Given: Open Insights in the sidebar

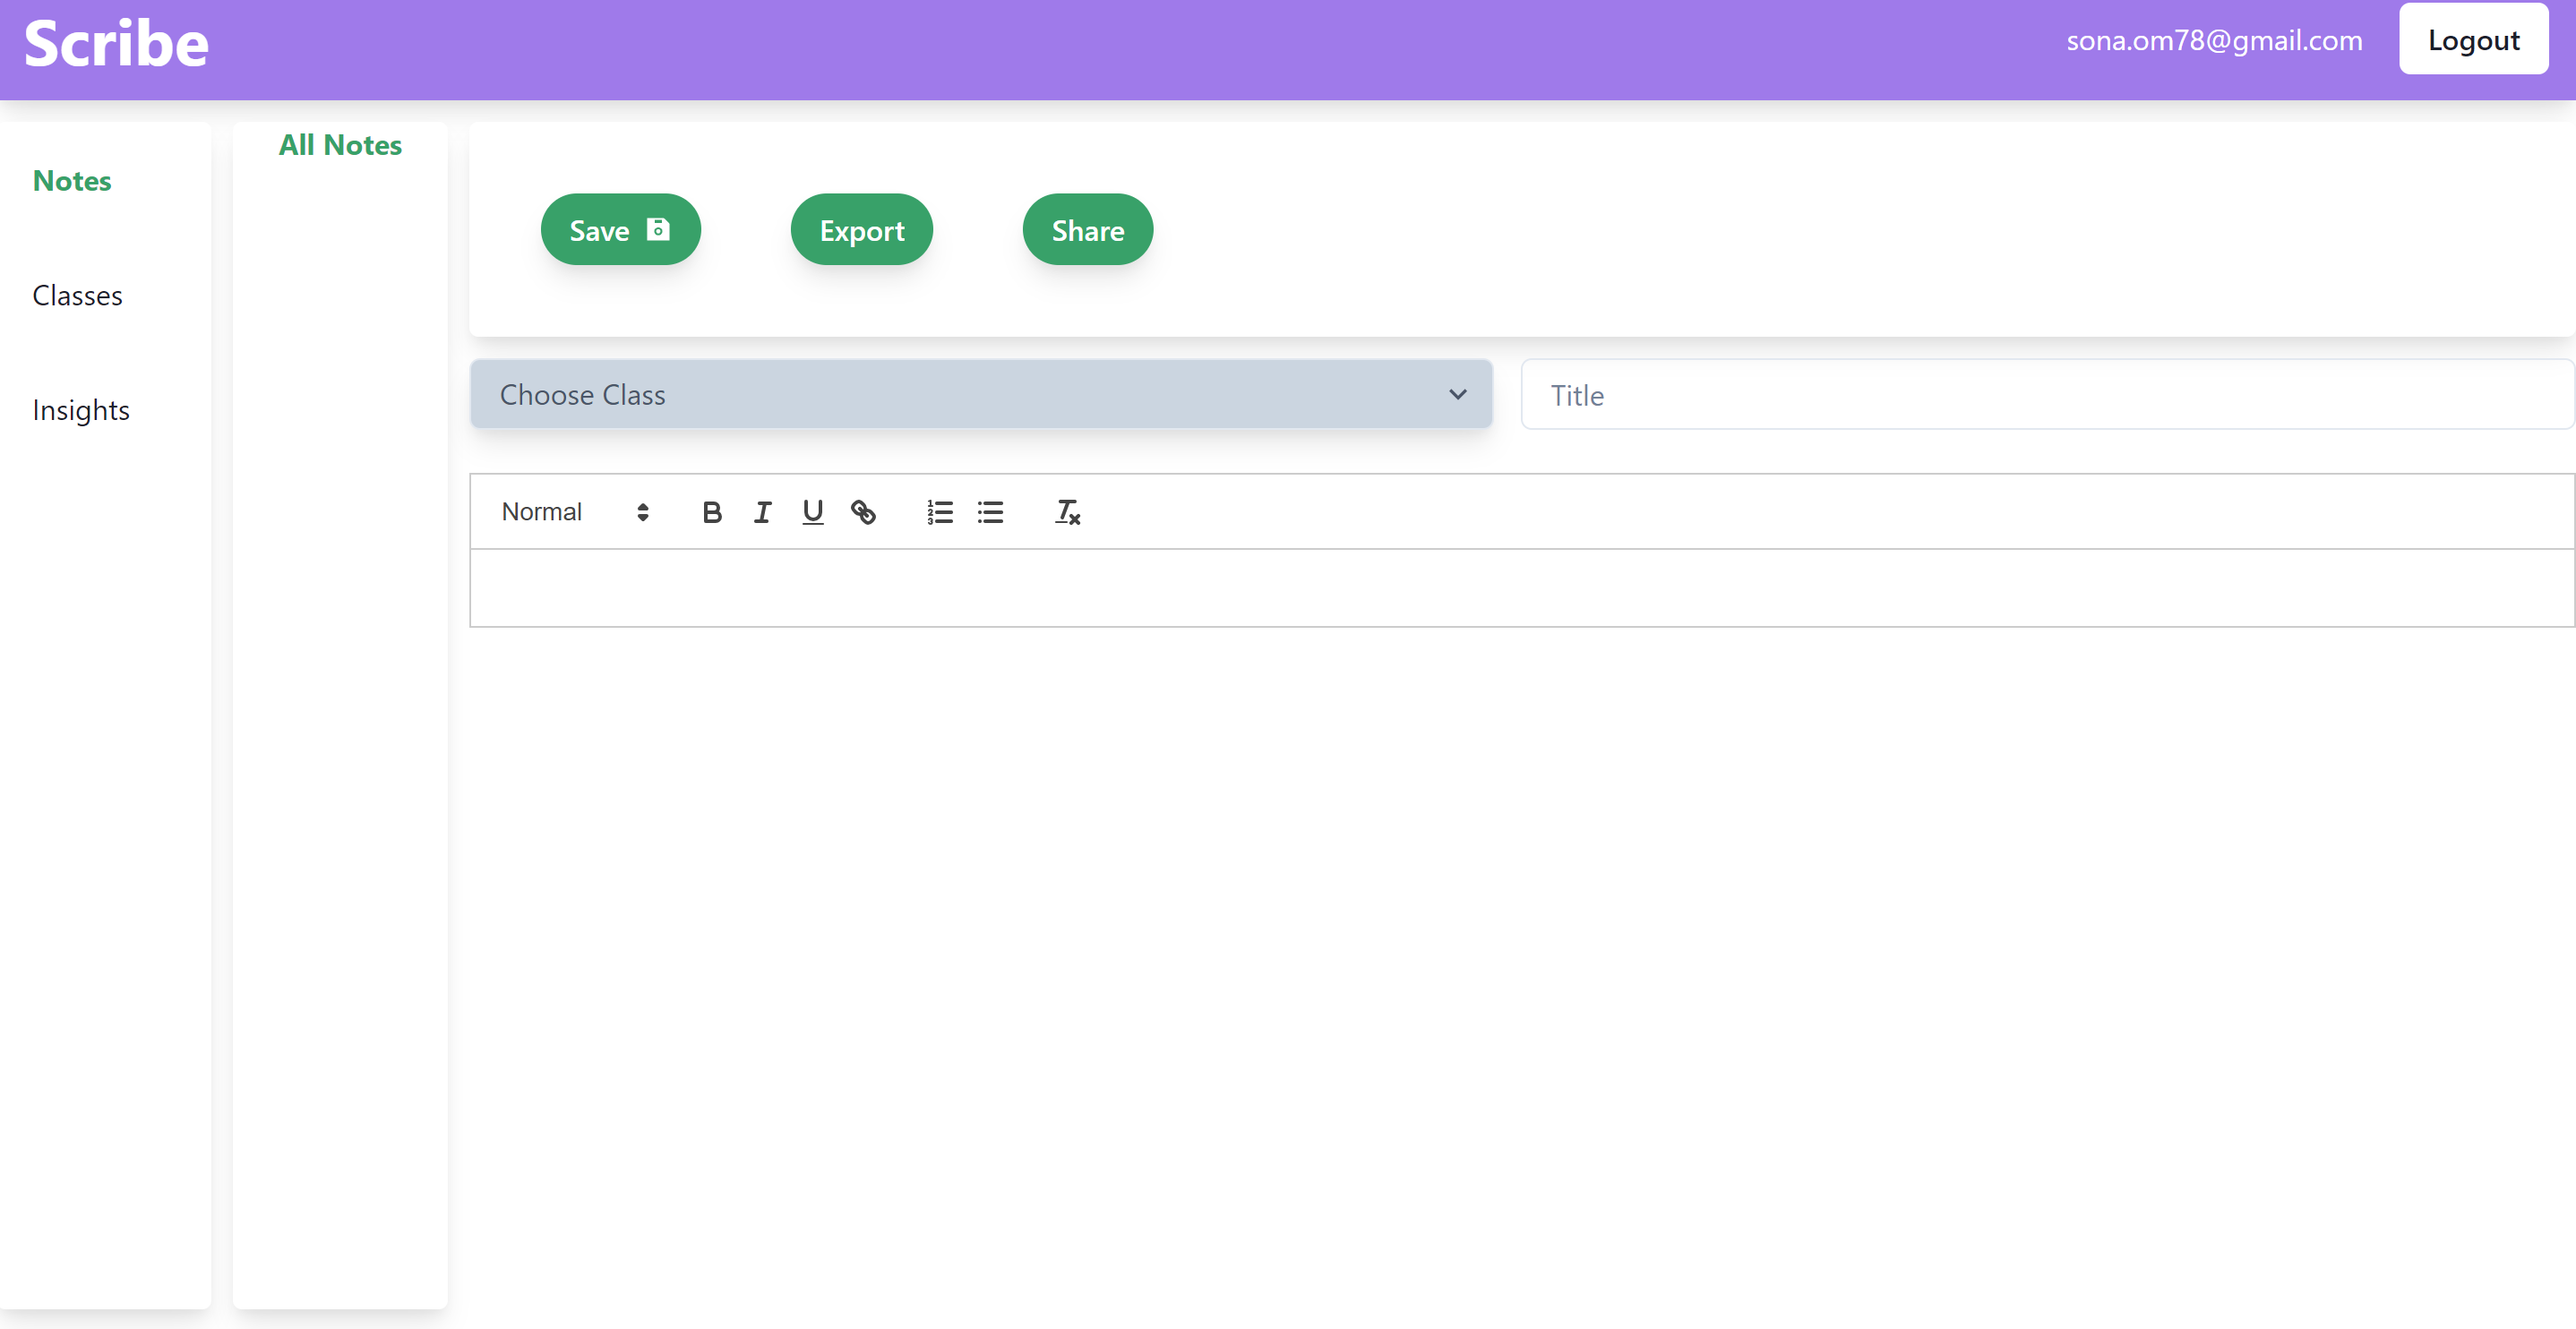Looking at the screenshot, I should [81, 410].
